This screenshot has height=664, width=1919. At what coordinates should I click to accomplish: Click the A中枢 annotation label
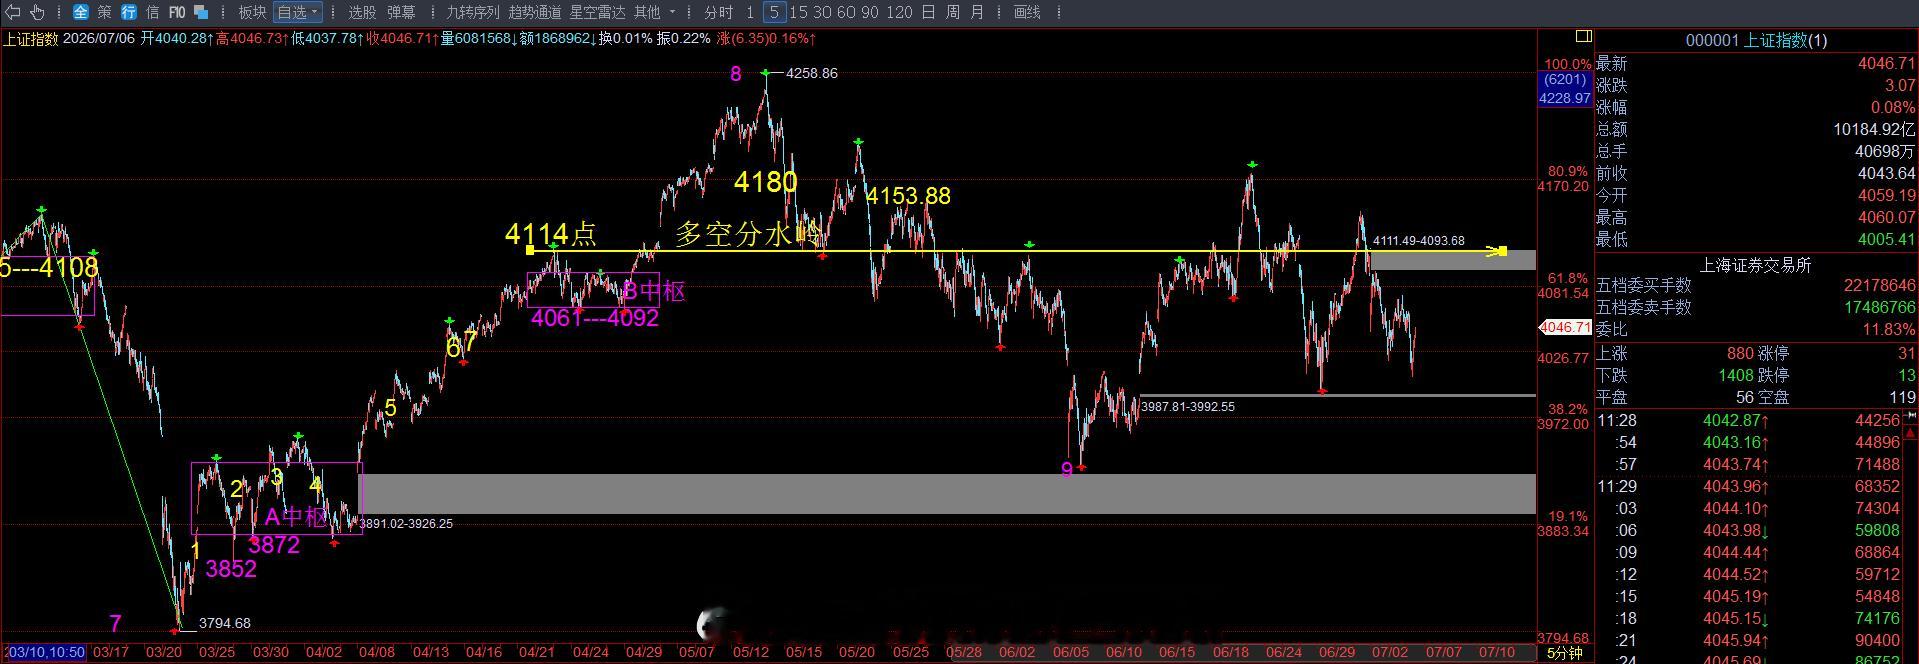(296, 517)
